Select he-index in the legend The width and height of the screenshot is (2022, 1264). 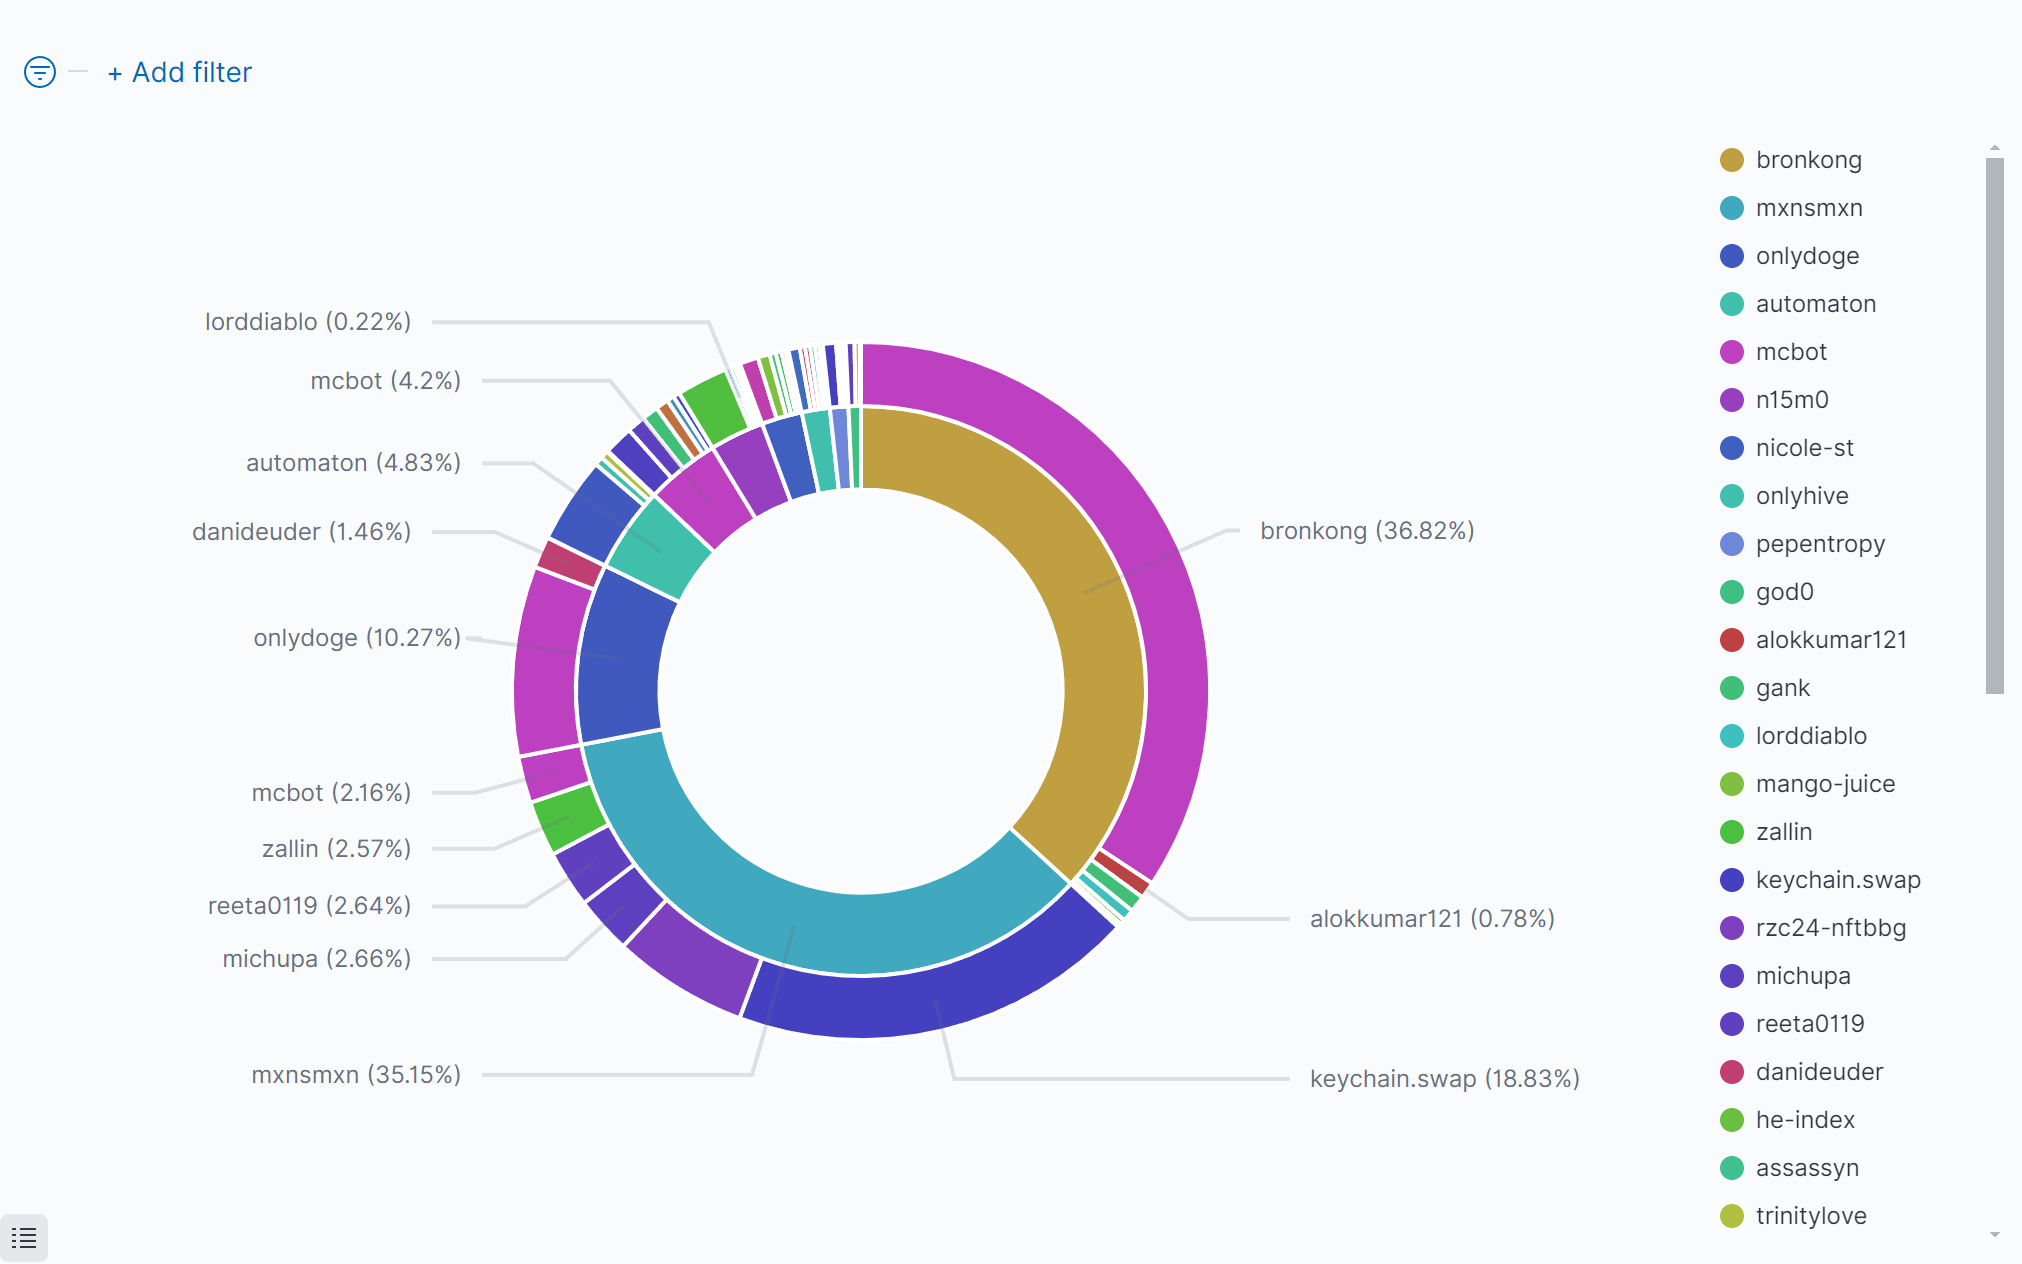pos(1804,1120)
